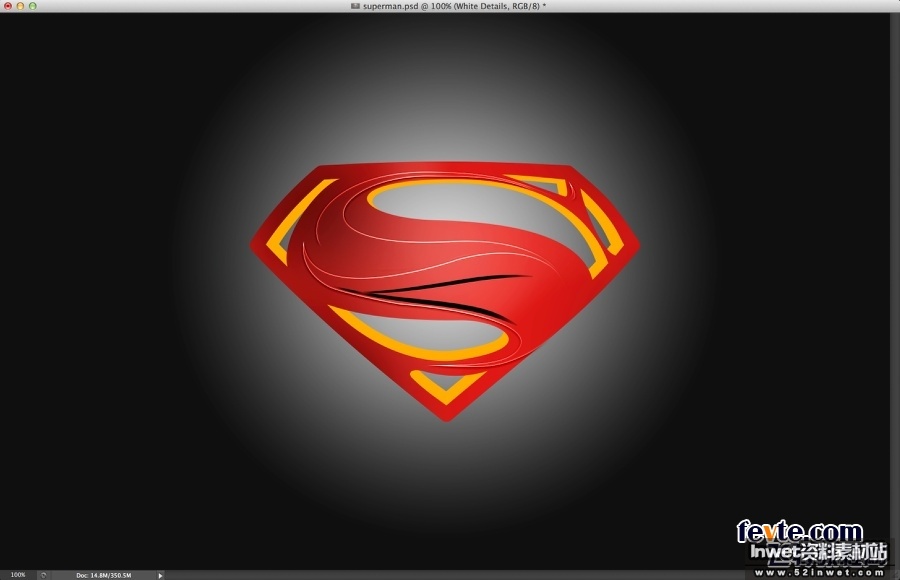Click the 100% zoom level field
900x580 pixels.
coord(18,575)
